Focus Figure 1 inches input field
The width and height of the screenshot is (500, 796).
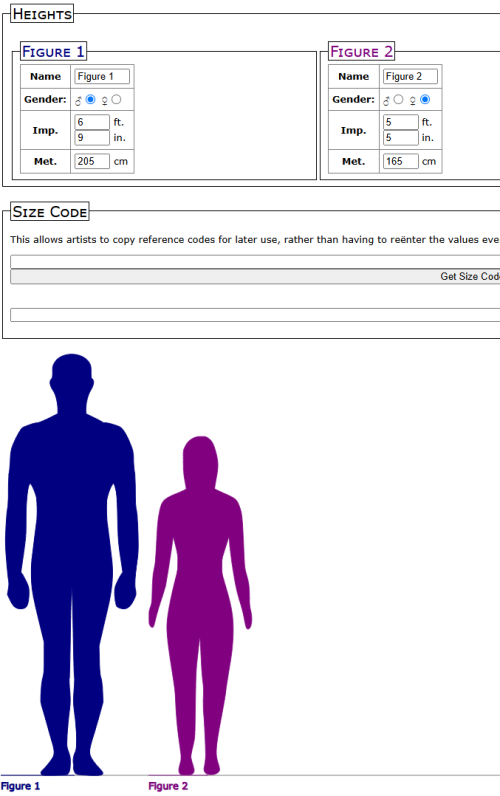click(92, 138)
